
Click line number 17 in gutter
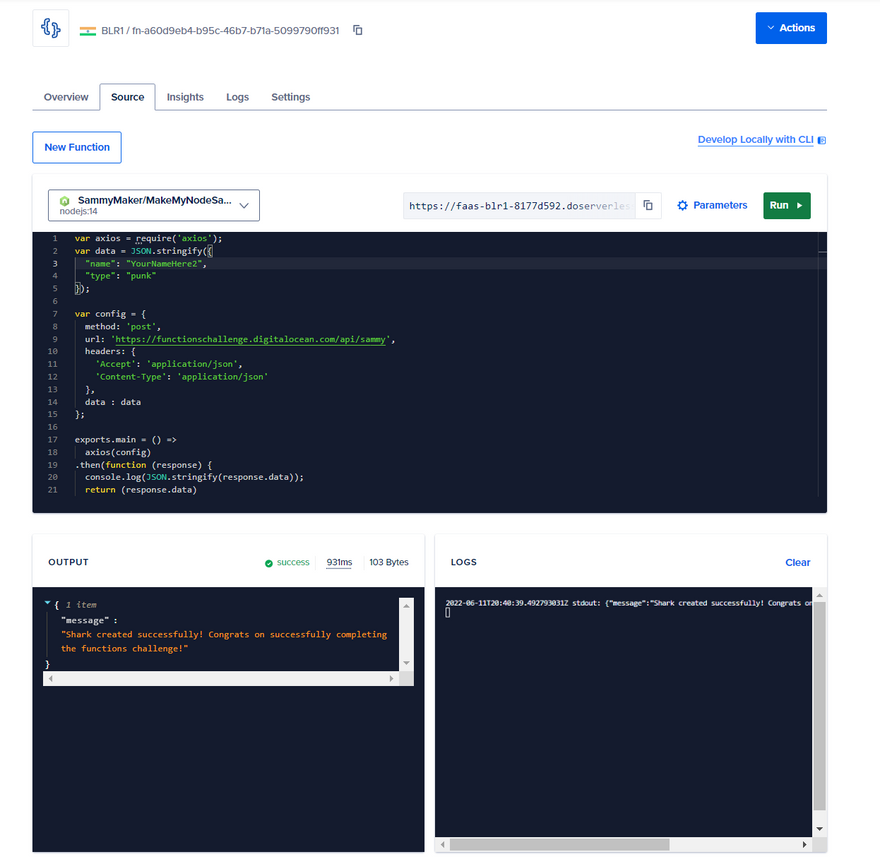tap(53, 440)
